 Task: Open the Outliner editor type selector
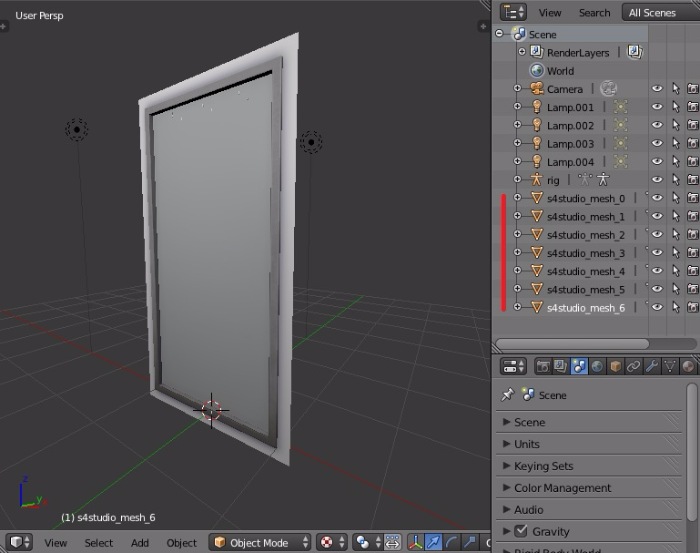[x=514, y=12]
